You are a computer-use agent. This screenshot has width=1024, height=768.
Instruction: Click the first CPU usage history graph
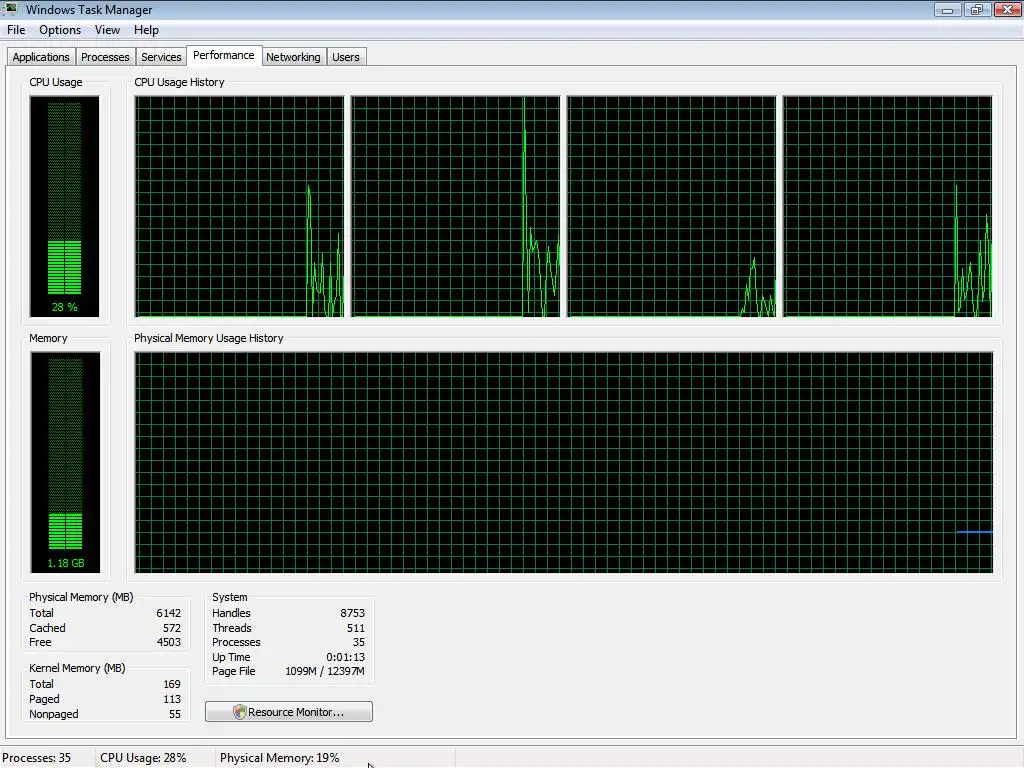tap(239, 206)
